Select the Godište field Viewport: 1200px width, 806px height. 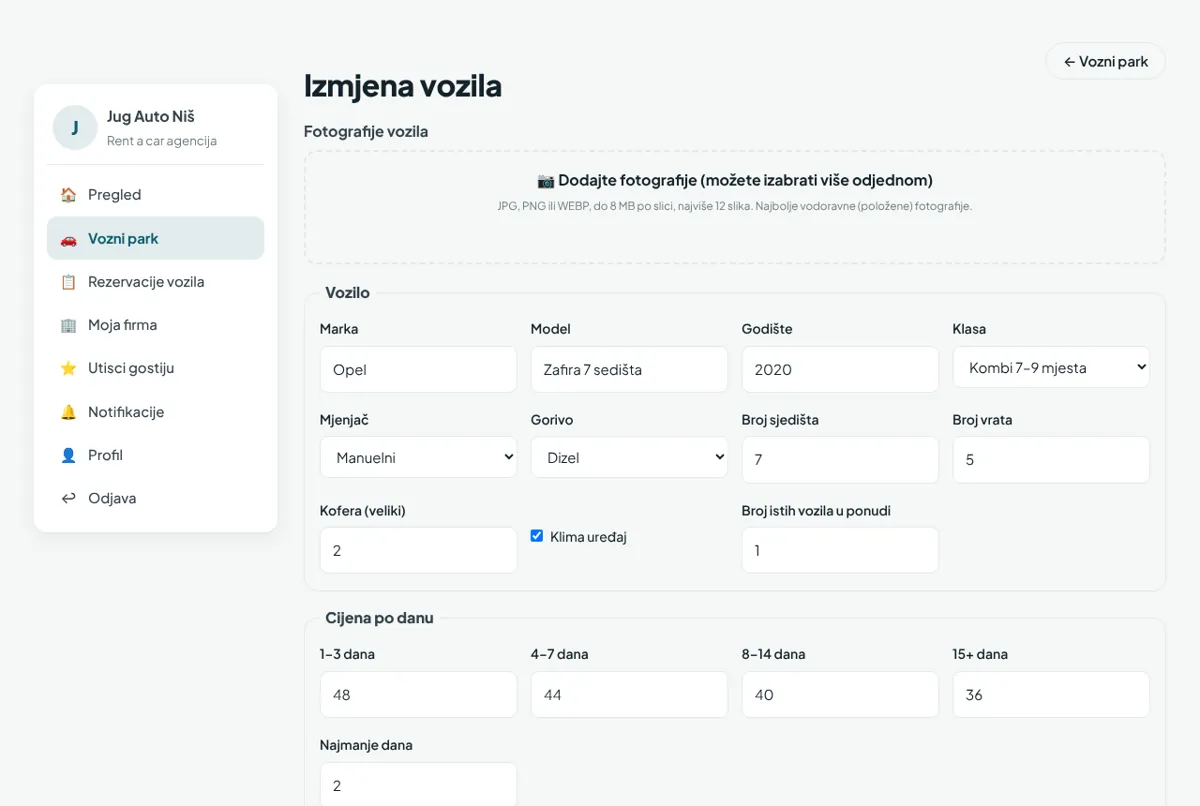(x=840, y=369)
